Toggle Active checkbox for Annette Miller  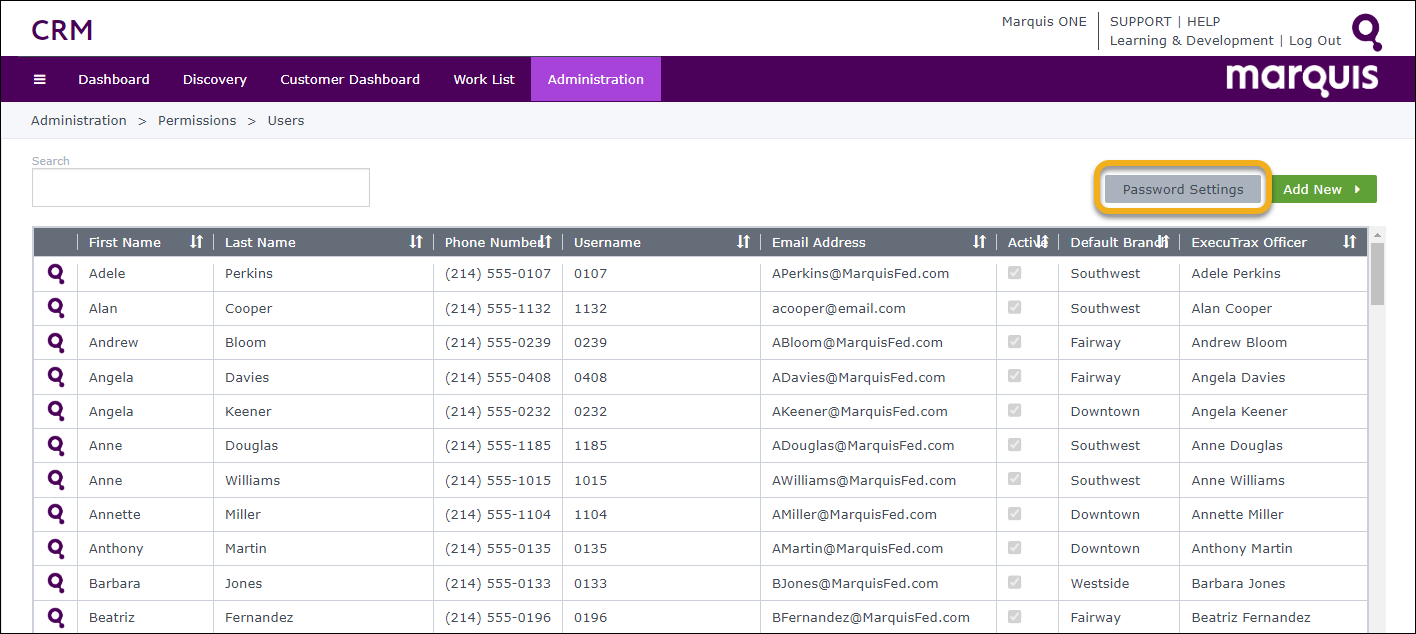click(1014, 514)
